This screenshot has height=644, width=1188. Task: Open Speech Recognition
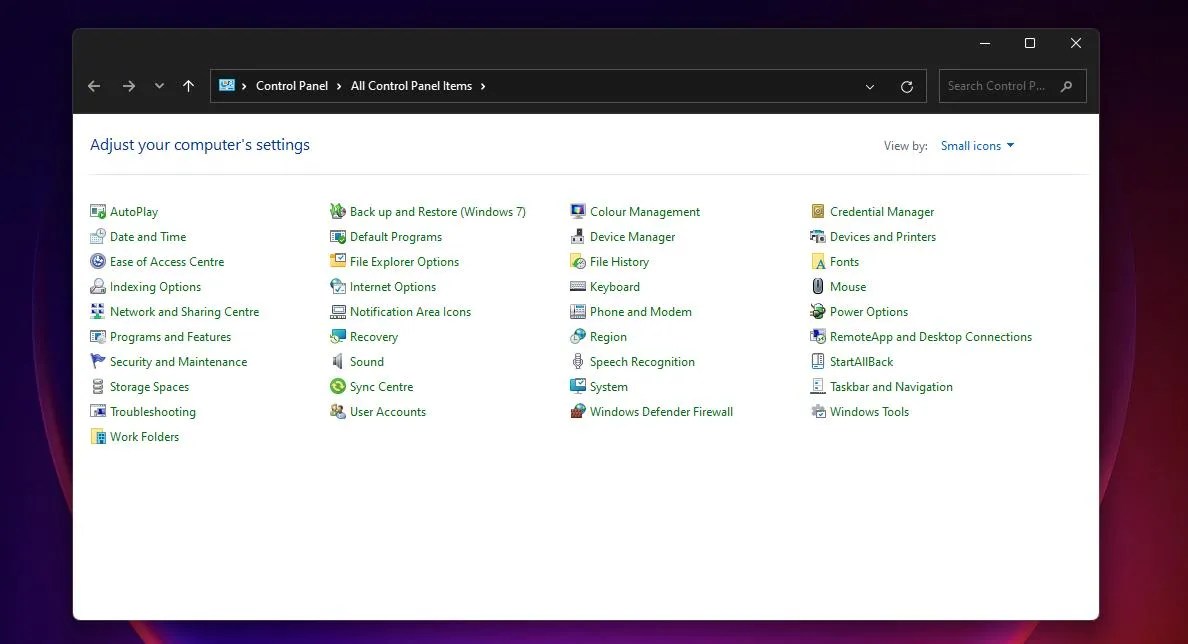tap(640, 361)
